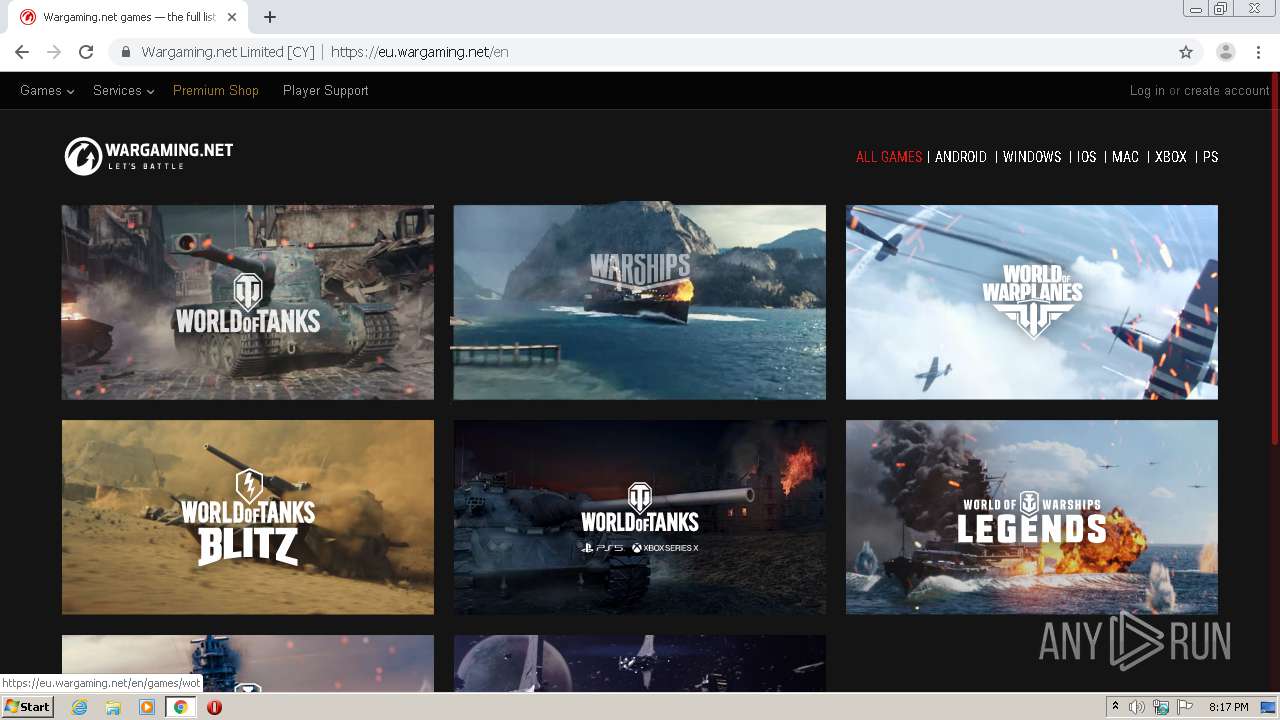
Task: Filter games by ANDROID
Action: [x=961, y=157]
